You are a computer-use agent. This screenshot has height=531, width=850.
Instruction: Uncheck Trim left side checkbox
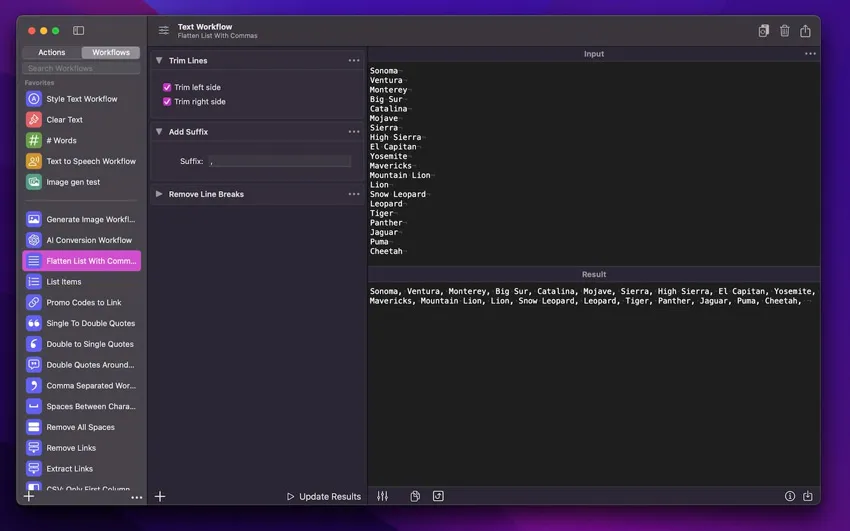click(x=167, y=87)
